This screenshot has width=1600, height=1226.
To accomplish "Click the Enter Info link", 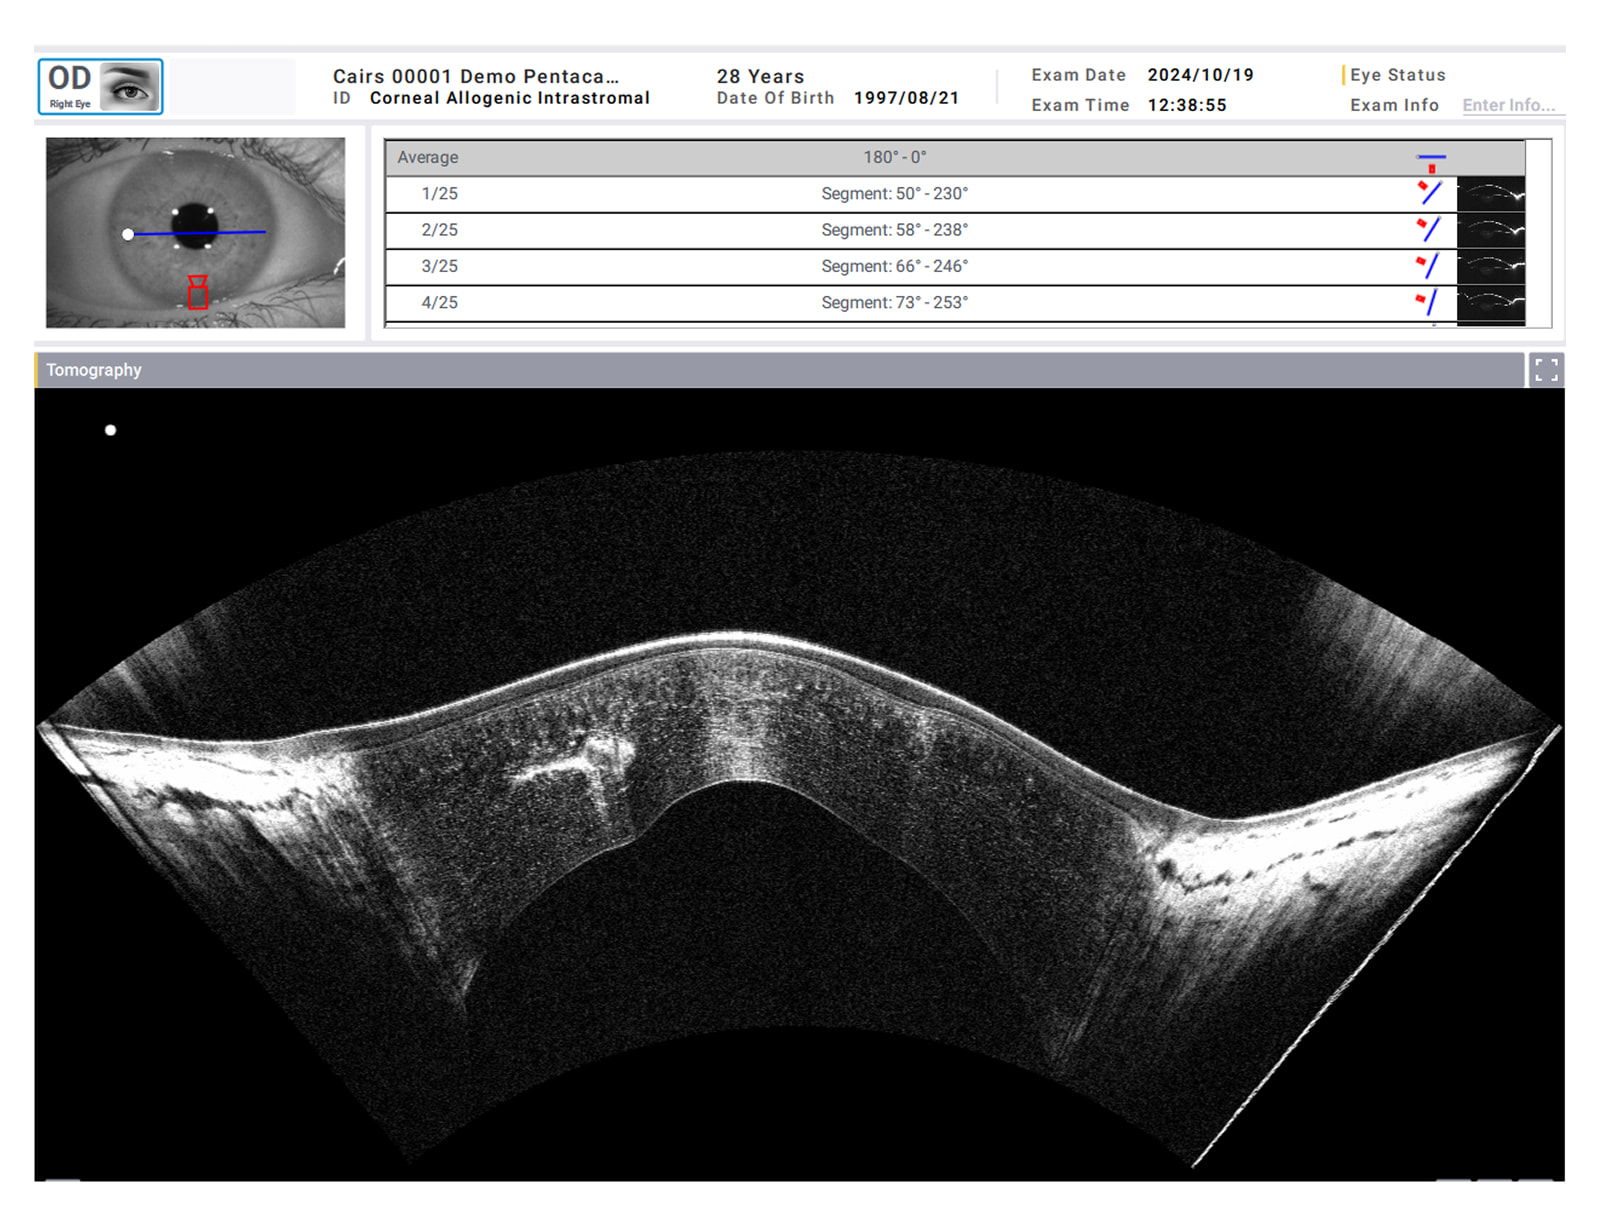I will click(x=1508, y=105).
